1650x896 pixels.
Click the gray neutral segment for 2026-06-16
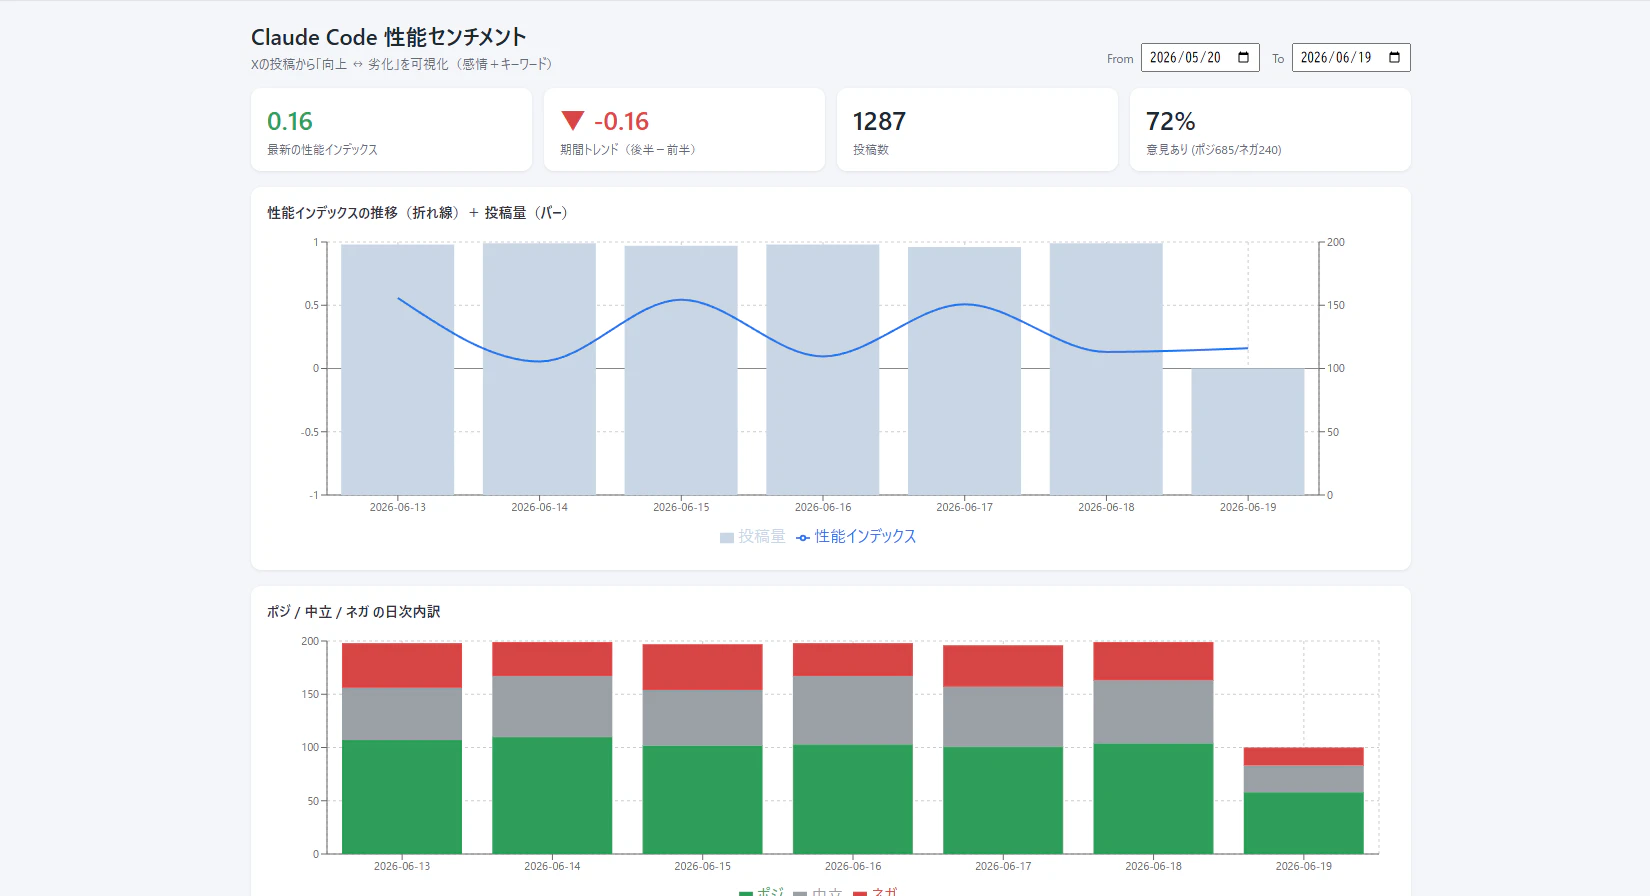(853, 710)
